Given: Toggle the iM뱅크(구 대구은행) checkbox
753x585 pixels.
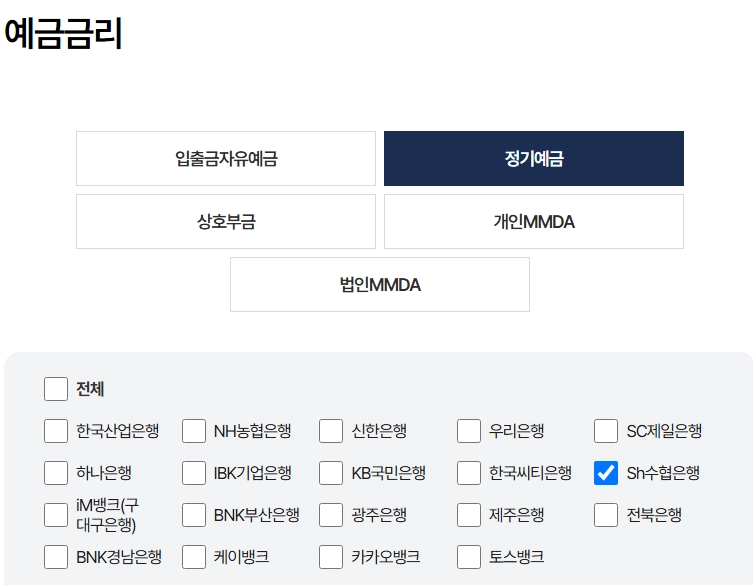Looking at the screenshot, I should (x=56, y=515).
